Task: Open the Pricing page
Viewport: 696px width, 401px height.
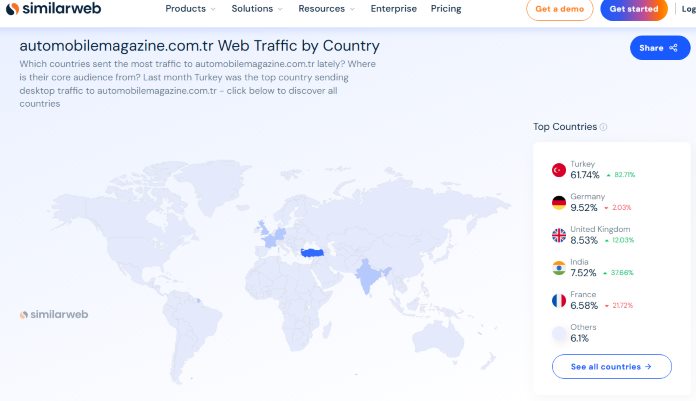Action: click(x=446, y=8)
